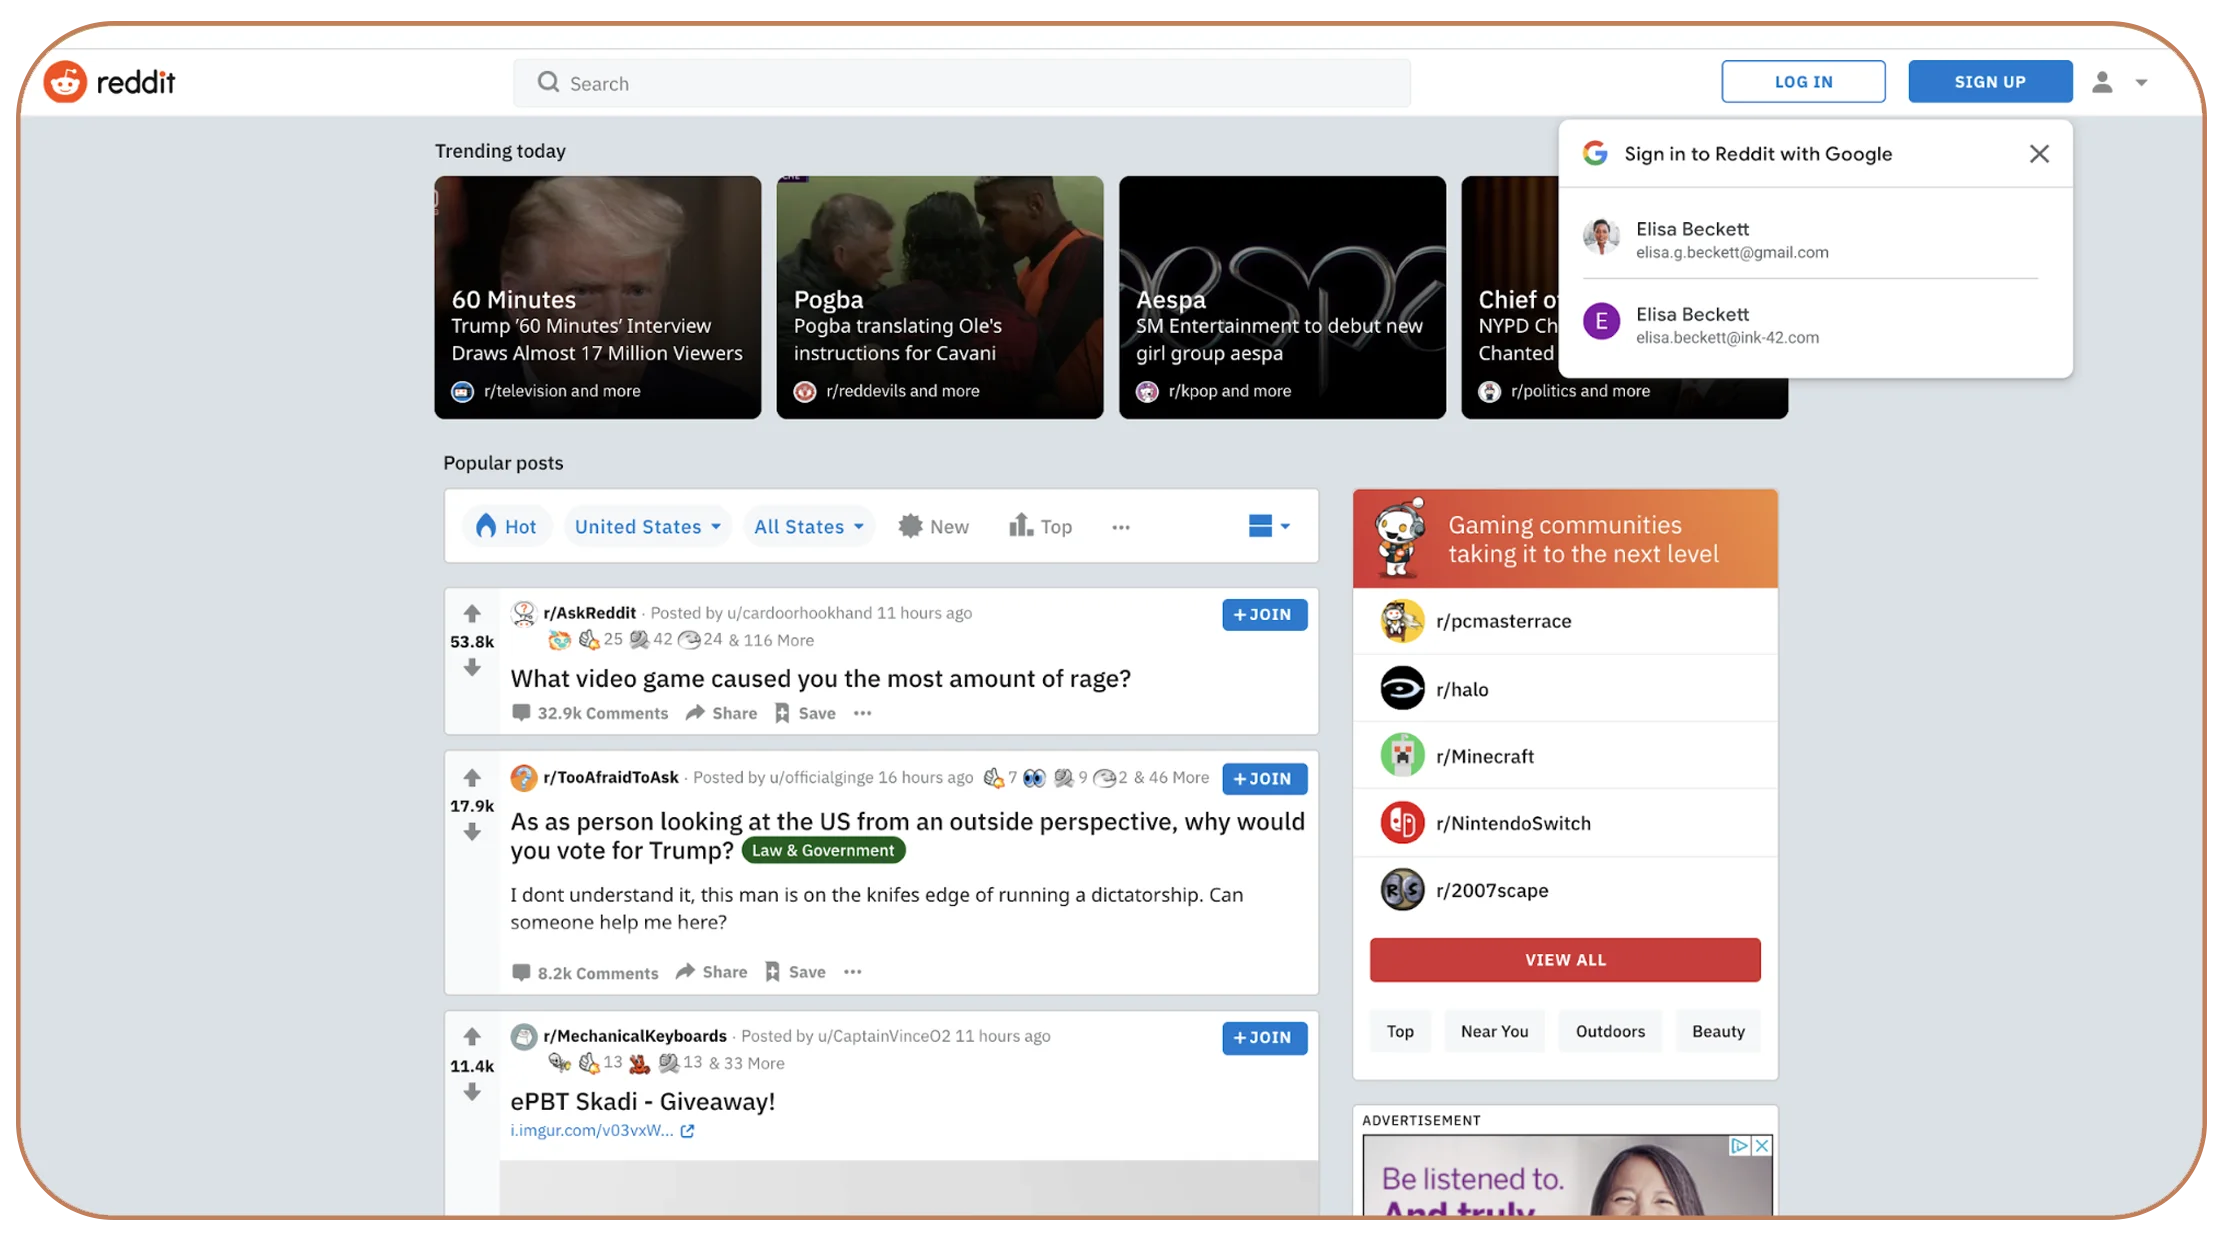2223x1240 pixels.
Task: Open r/Minecraft community
Action: pyautogui.click(x=1565, y=756)
